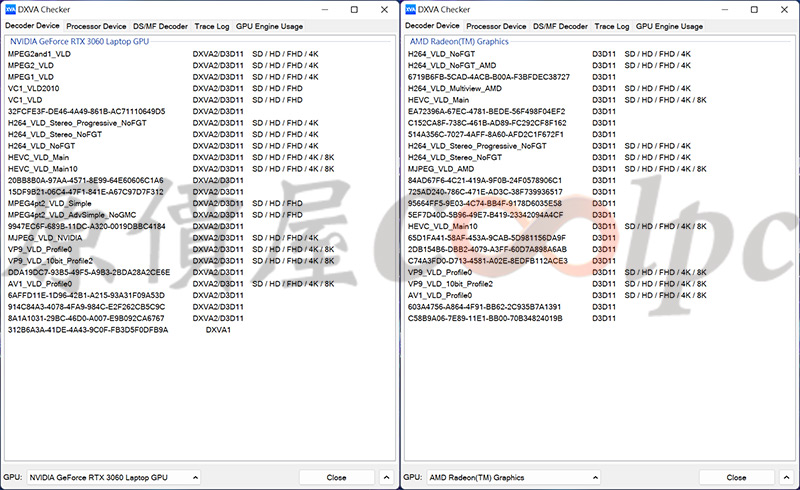The image size is (800, 490).
Task: Select the Decoder Device tab in the NVIDIA window
Action: (32, 26)
